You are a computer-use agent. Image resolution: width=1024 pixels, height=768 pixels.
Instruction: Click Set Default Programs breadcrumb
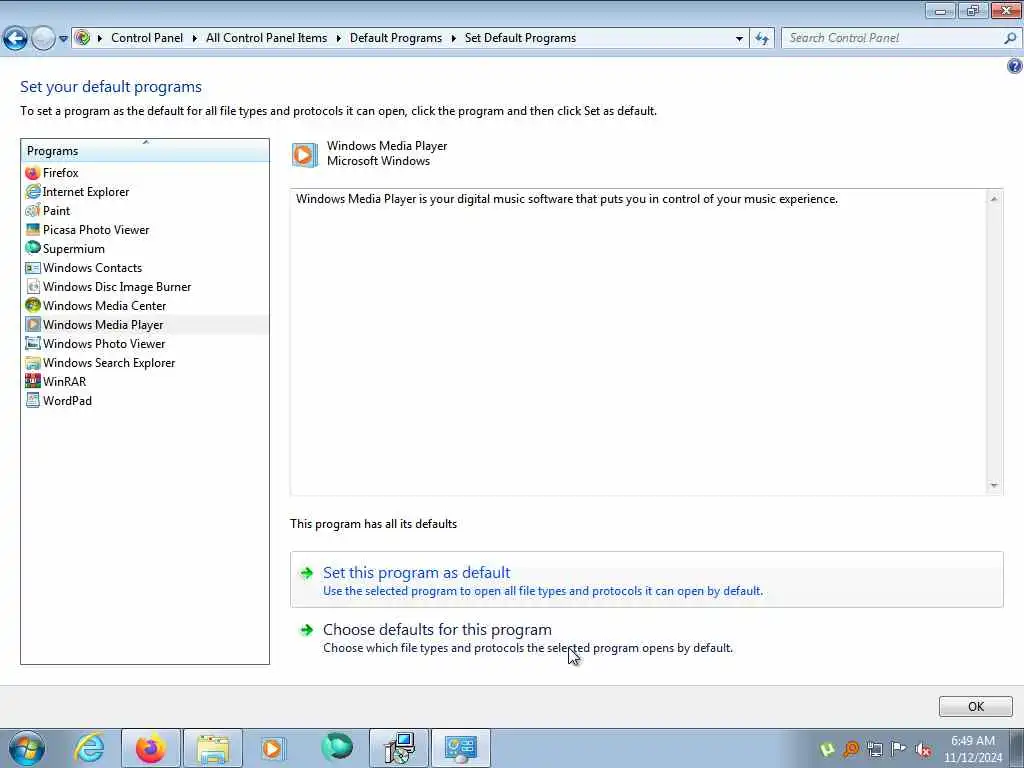click(520, 38)
